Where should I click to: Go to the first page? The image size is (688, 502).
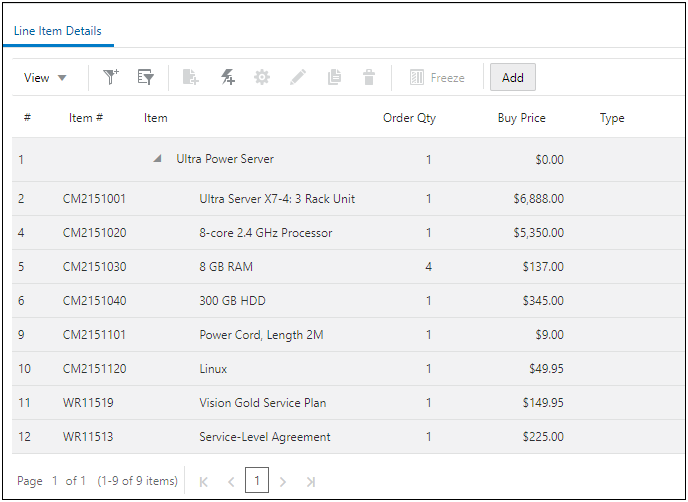point(204,482)
